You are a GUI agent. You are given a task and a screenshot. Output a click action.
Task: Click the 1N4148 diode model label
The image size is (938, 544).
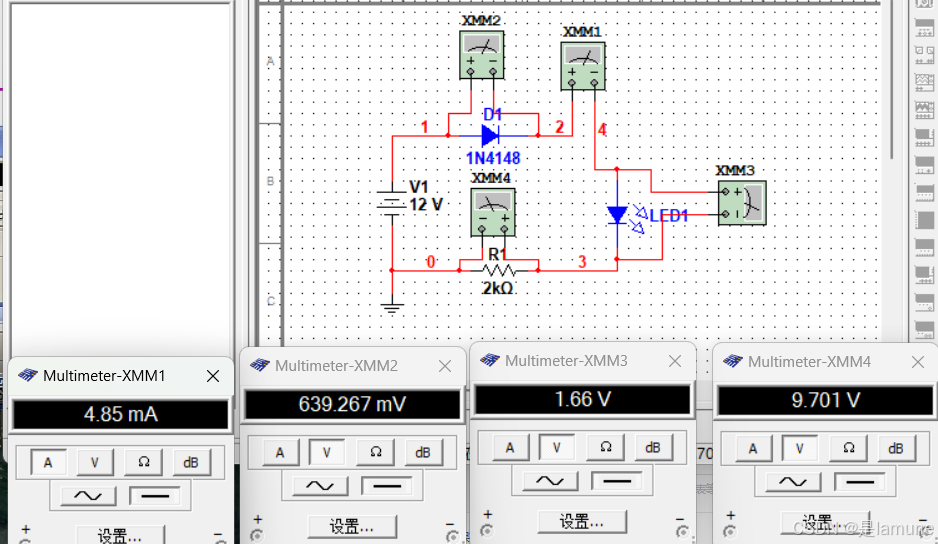493,159
